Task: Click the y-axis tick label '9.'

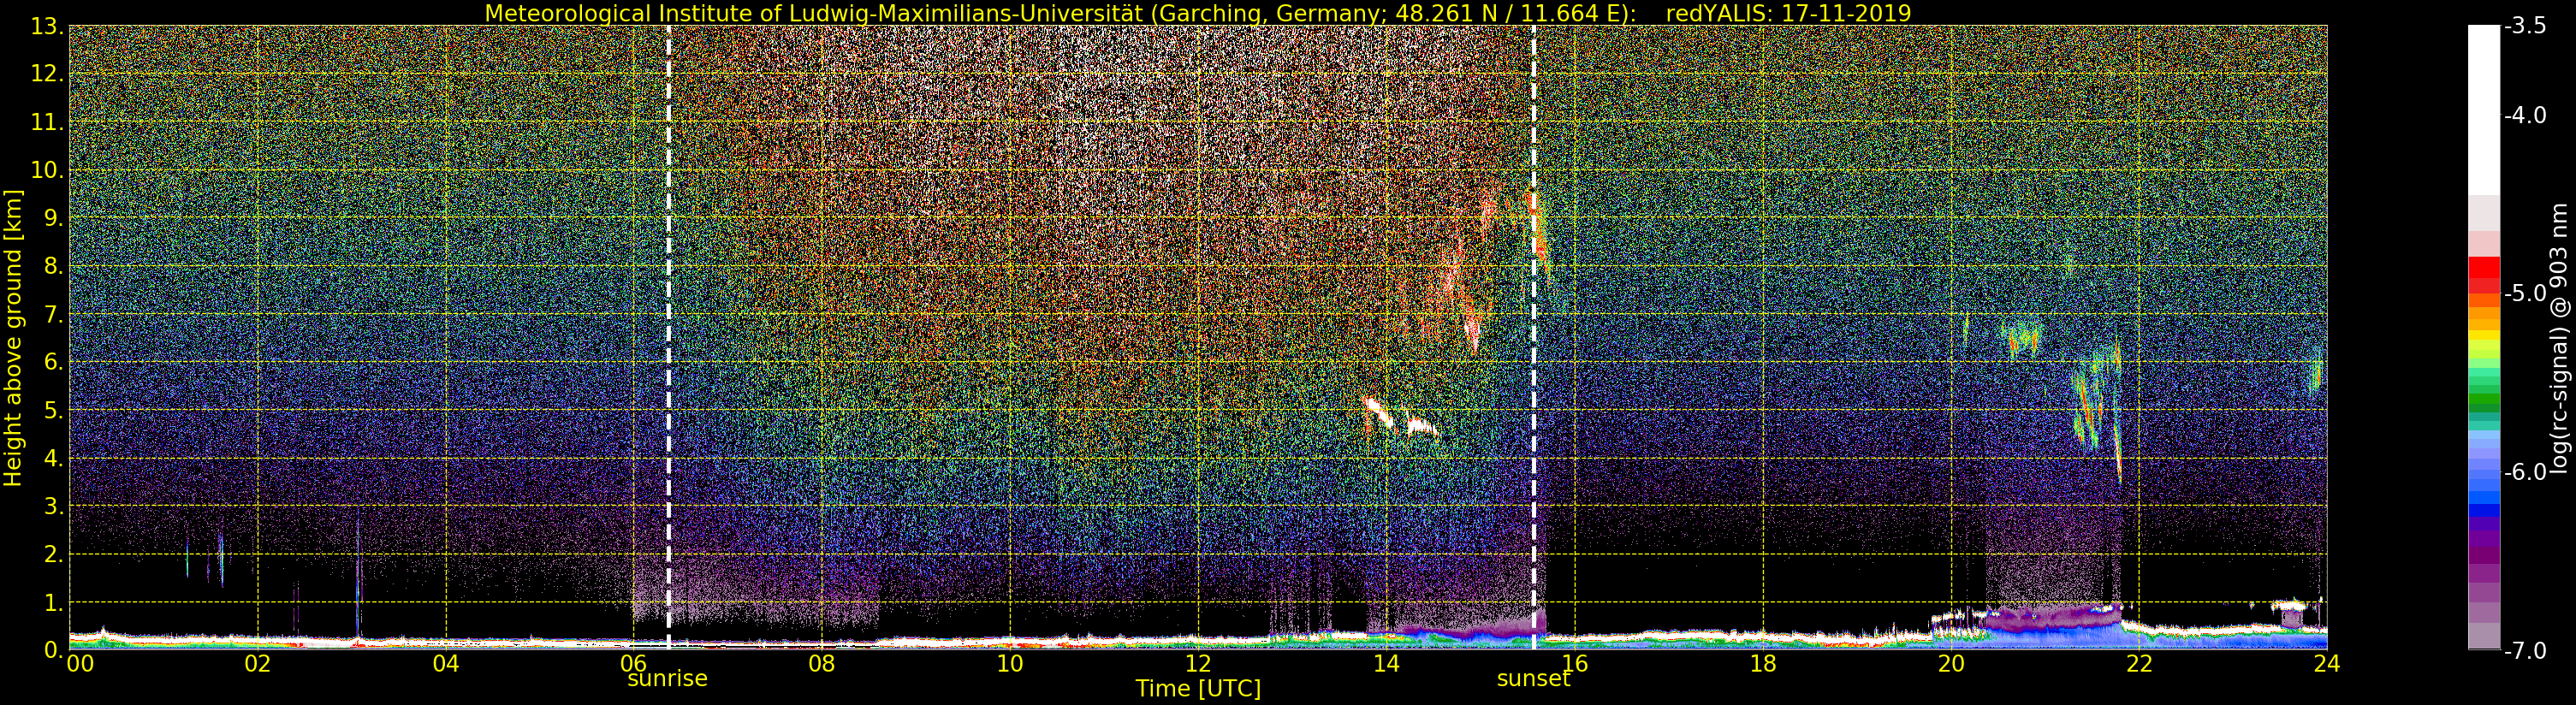Action: 54,219
